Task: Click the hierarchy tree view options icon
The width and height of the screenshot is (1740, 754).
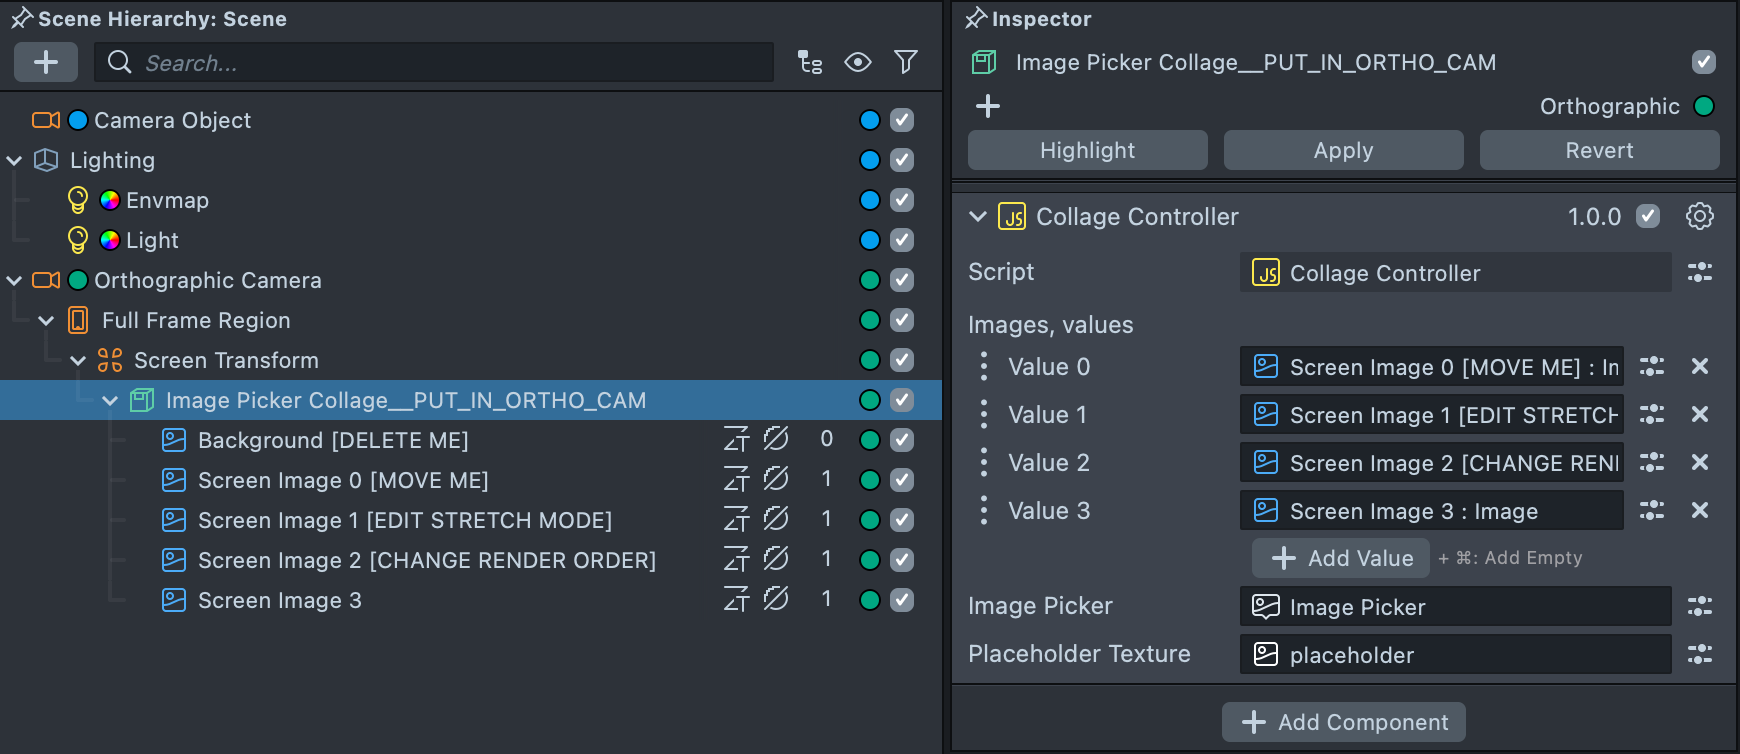Action: pyautogui.click(x=810, y=62)
